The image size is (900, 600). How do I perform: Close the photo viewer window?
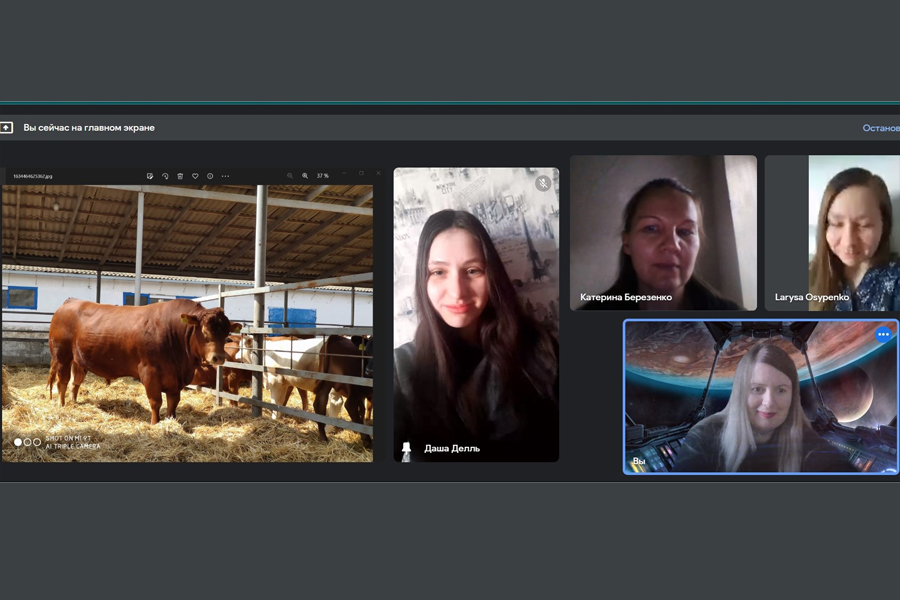coord(378,173)
